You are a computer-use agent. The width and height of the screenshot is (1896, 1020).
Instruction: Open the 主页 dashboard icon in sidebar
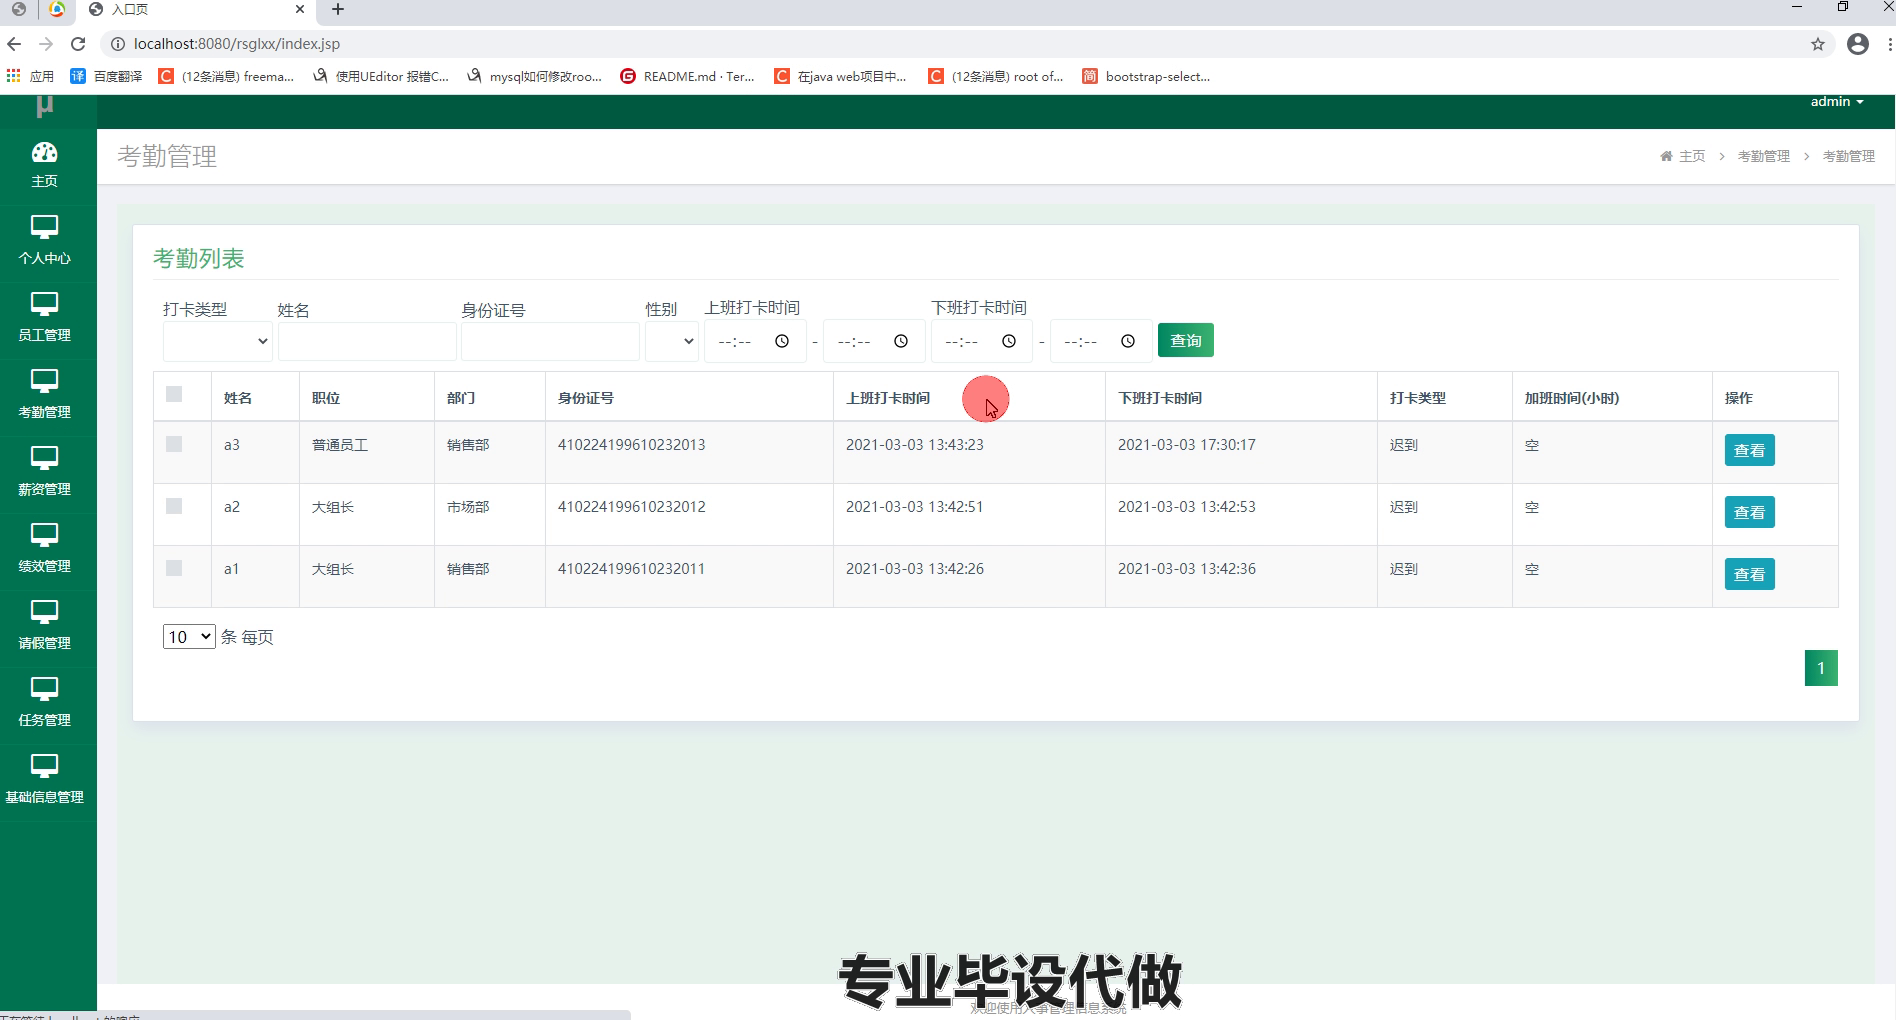click(x=44, y=152)
